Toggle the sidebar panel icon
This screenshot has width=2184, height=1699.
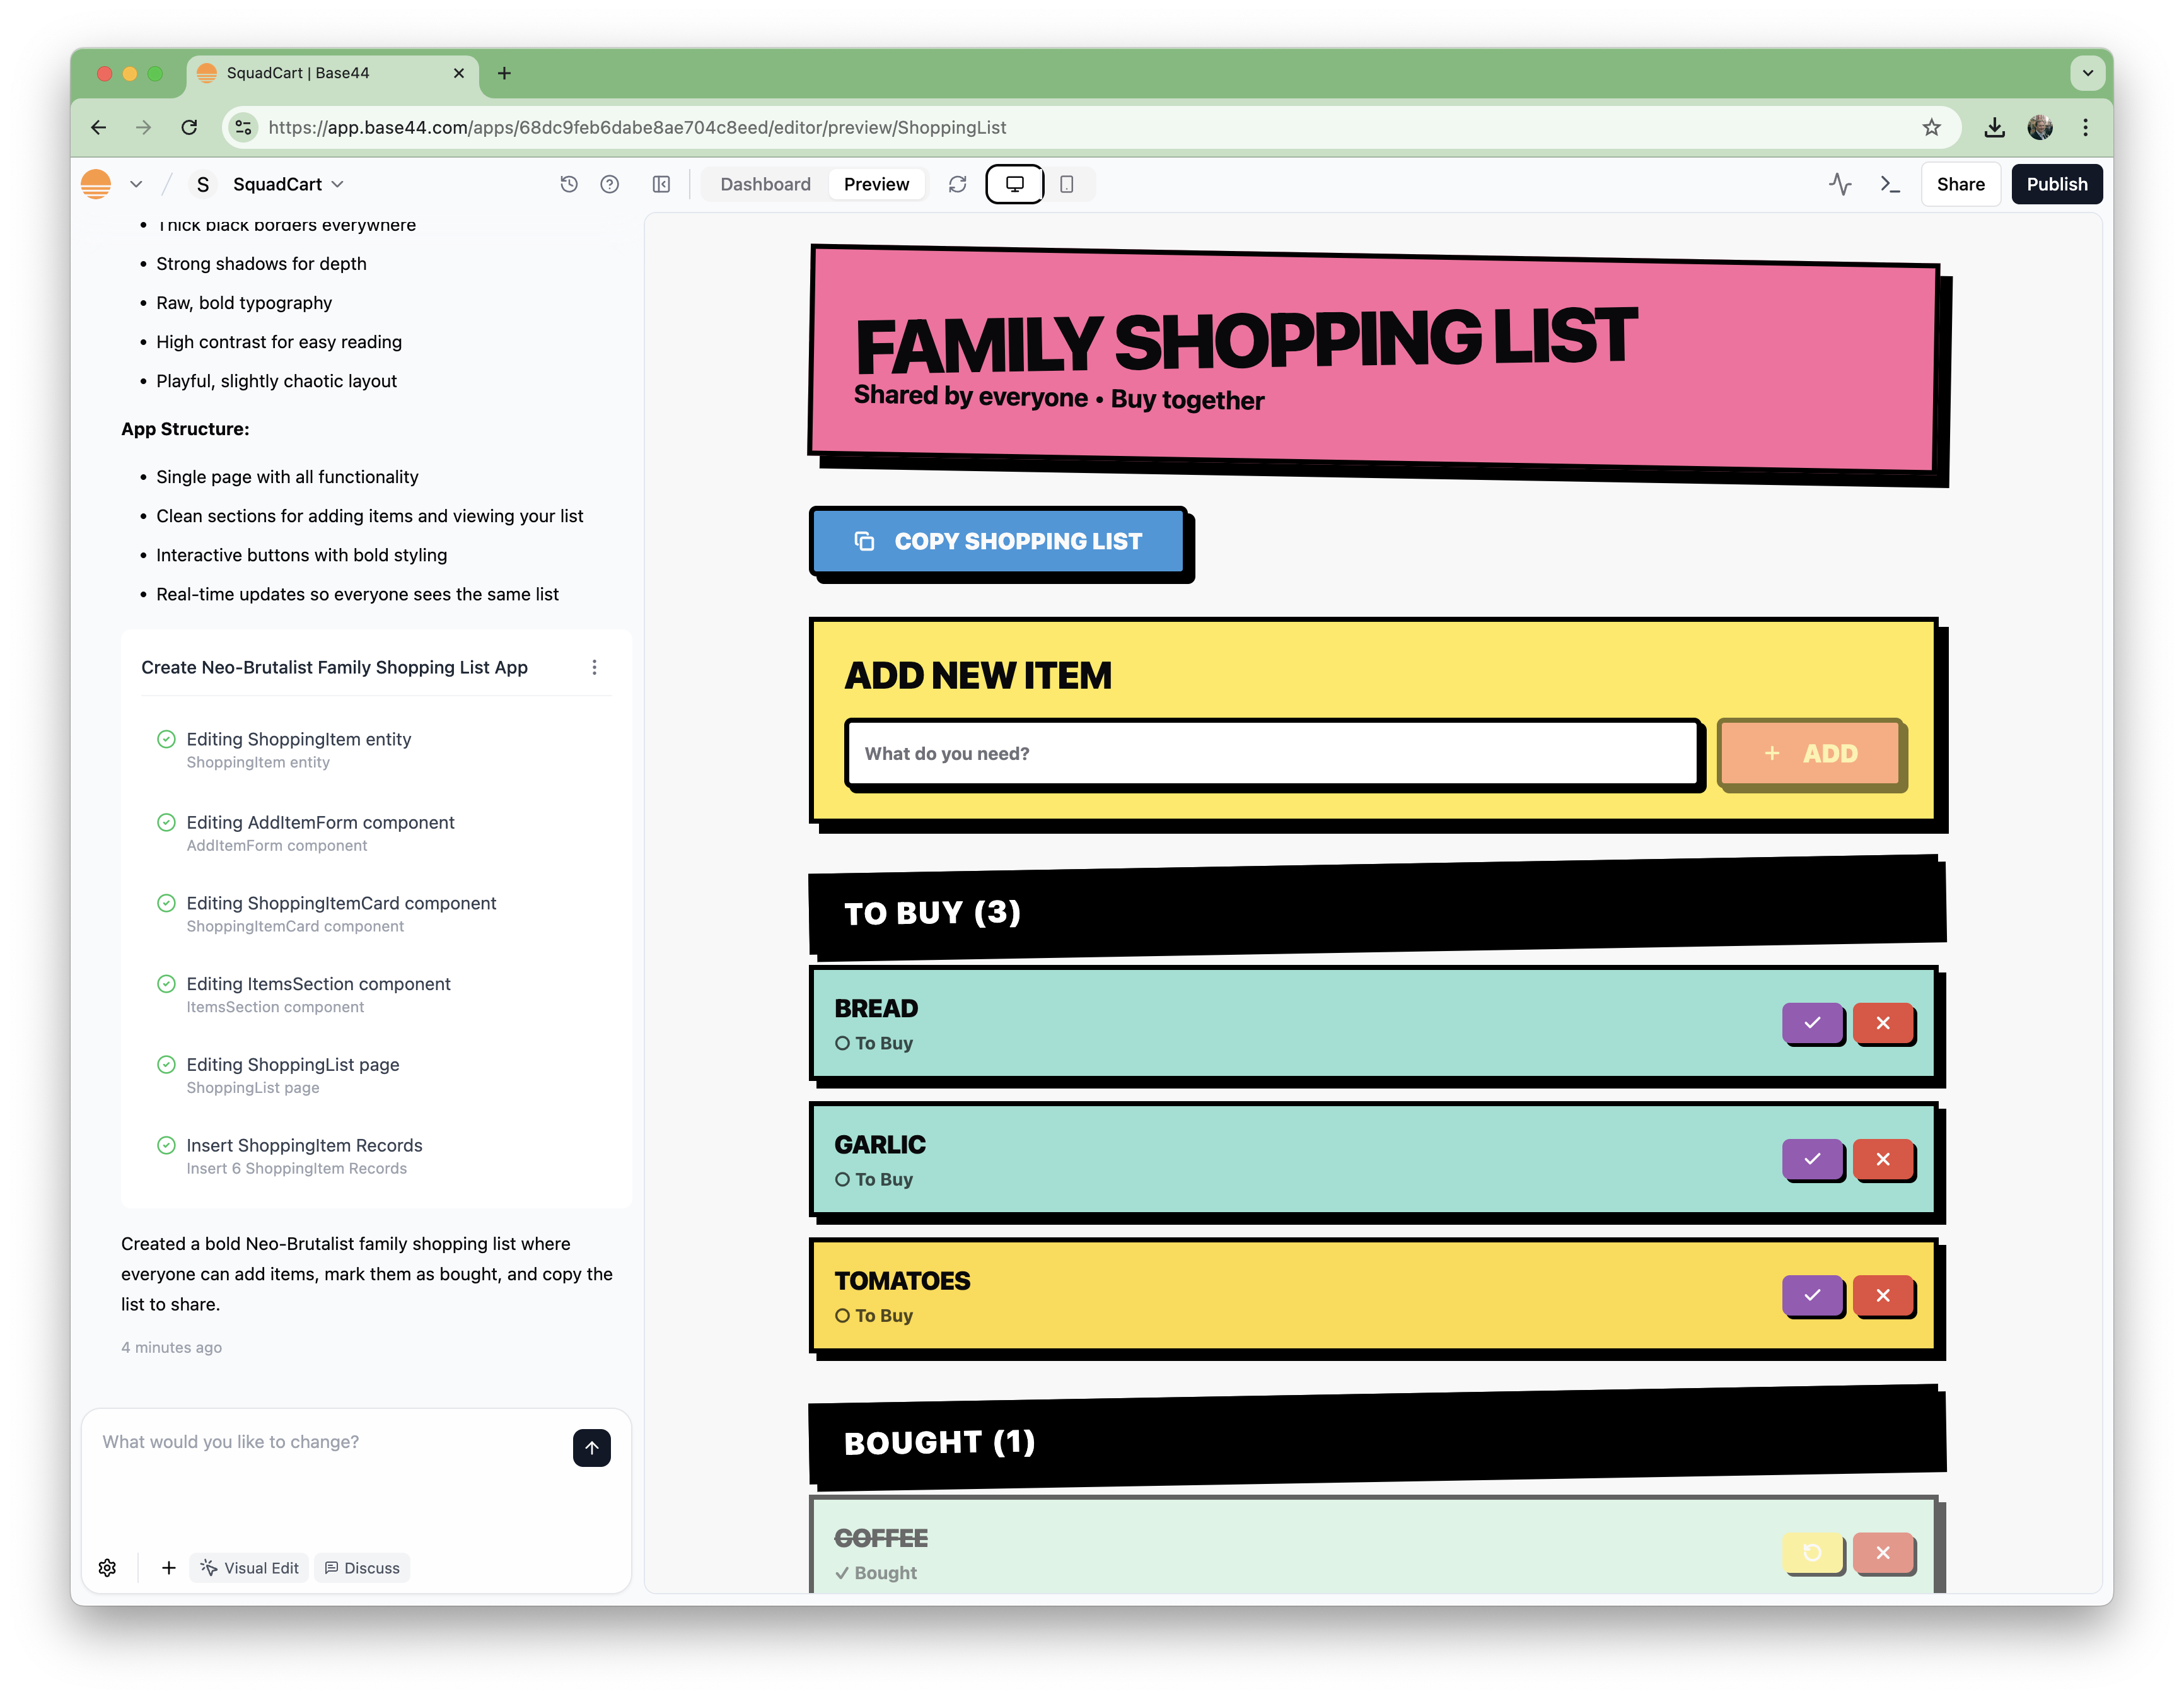coord(661,184)
